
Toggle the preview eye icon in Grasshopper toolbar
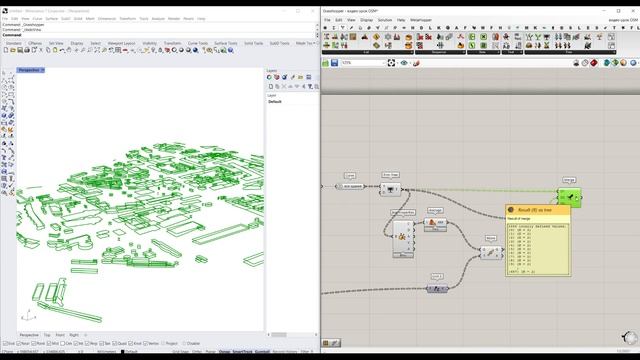(x=404, y=62)
